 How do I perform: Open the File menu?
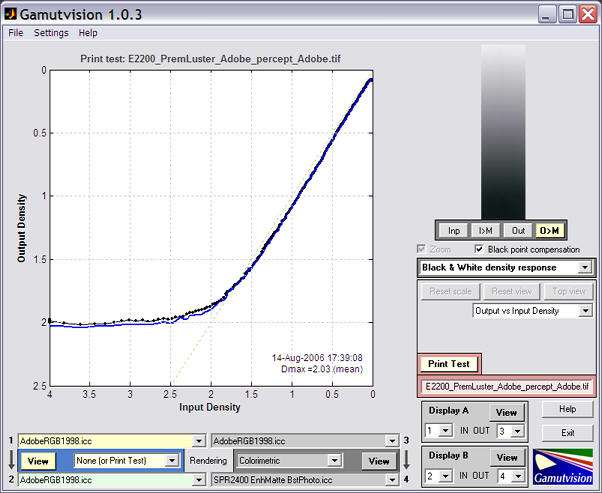pyautogui.click(x=16, y=33)
